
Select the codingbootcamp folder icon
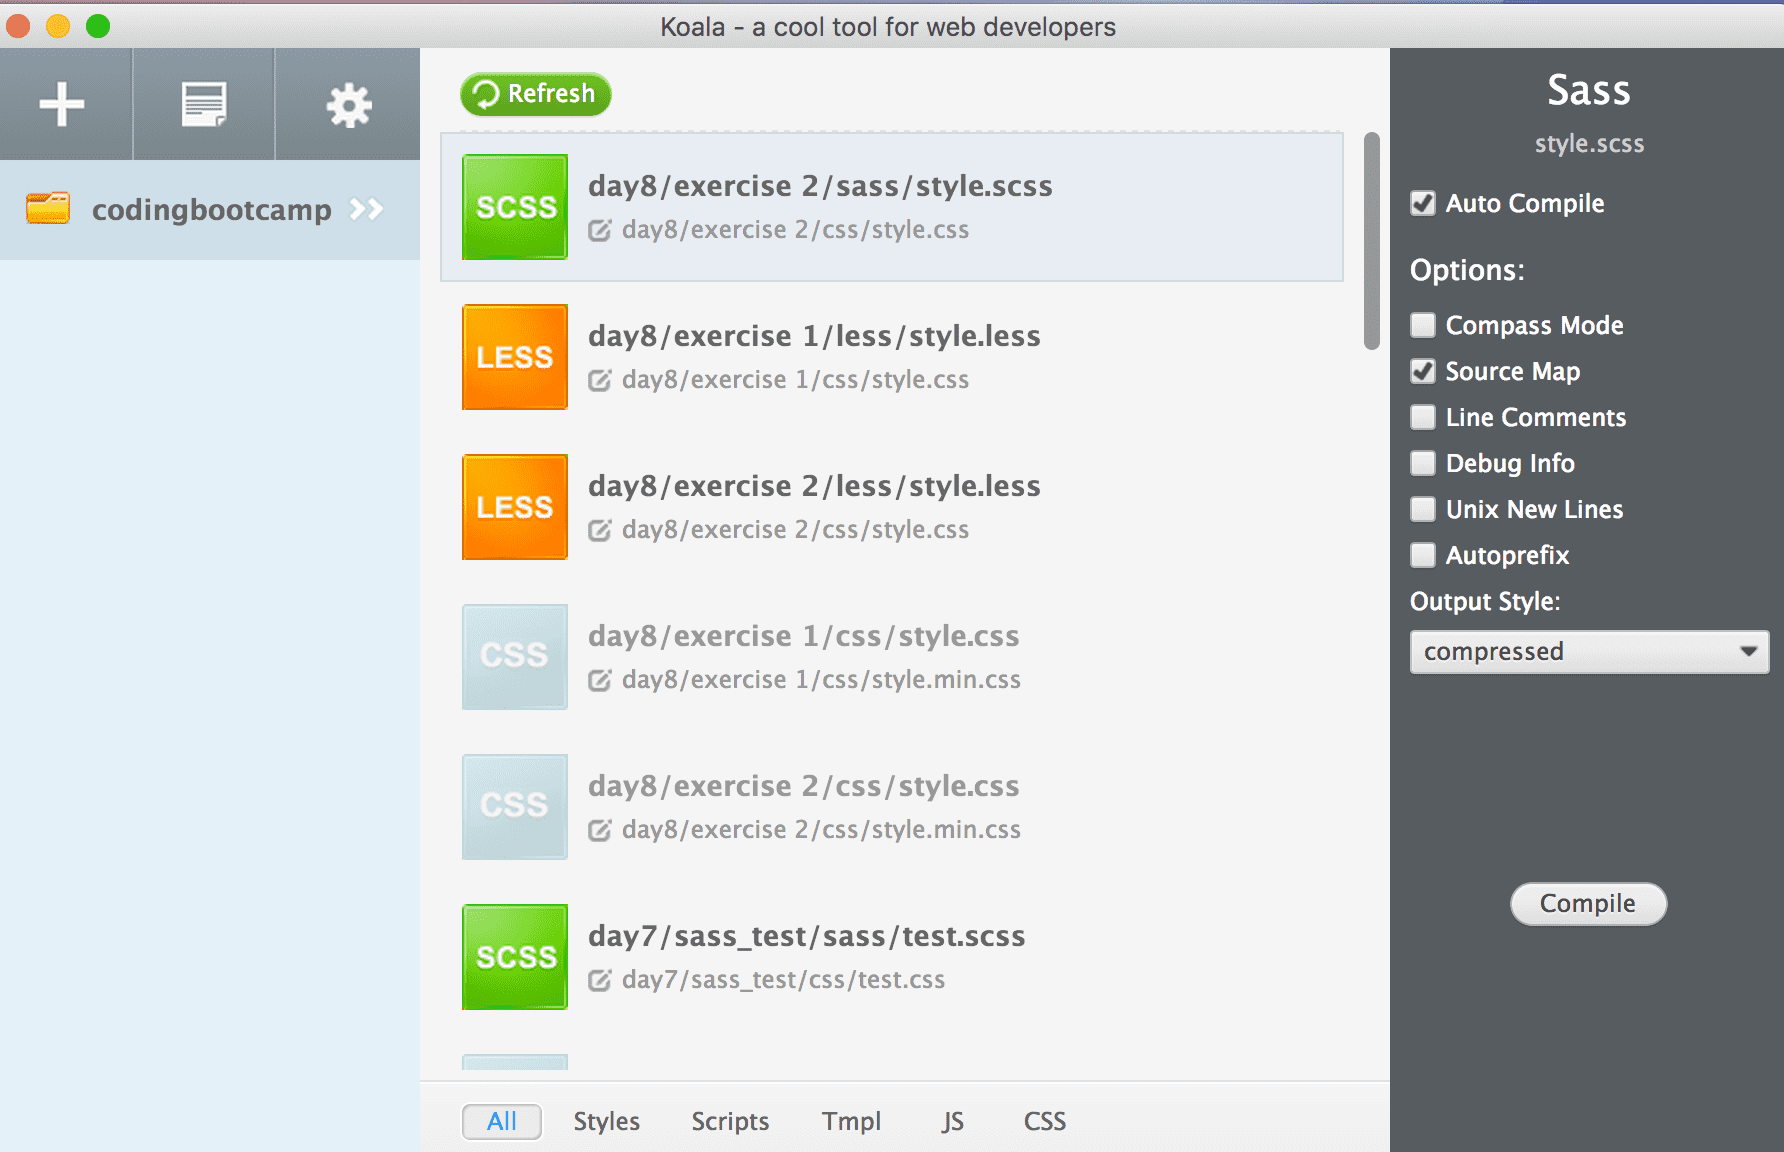click(48, 208)
